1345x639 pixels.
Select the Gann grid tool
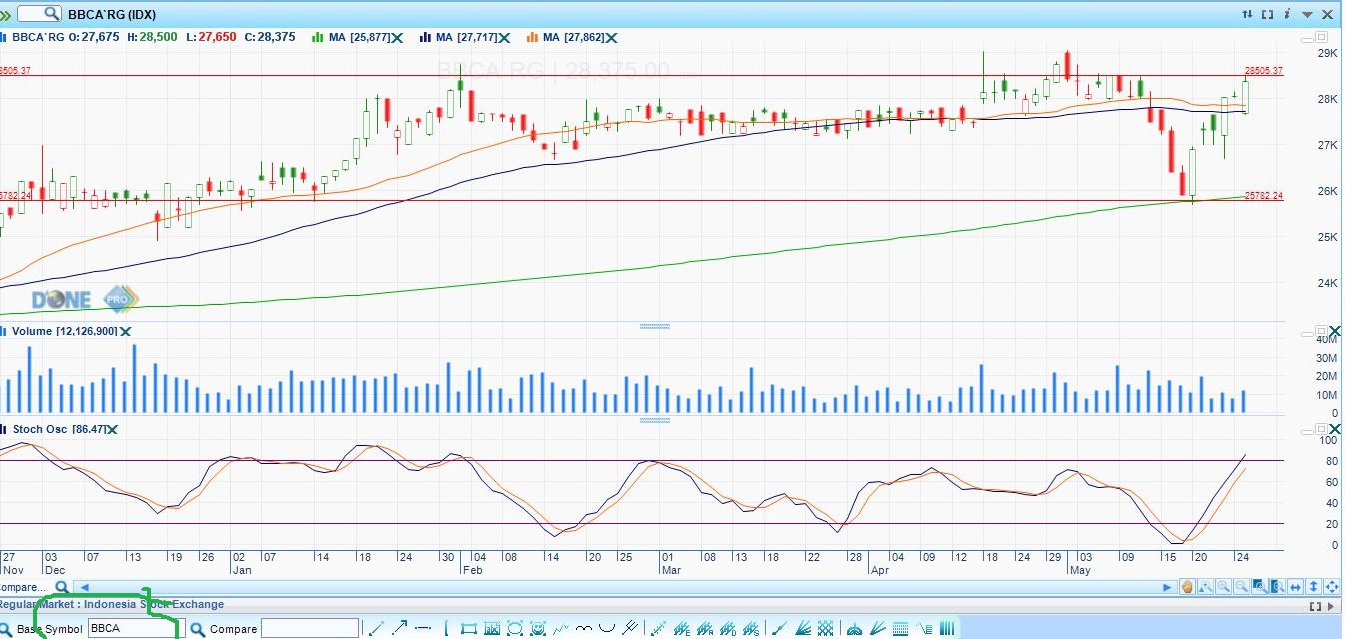[825, 628]
